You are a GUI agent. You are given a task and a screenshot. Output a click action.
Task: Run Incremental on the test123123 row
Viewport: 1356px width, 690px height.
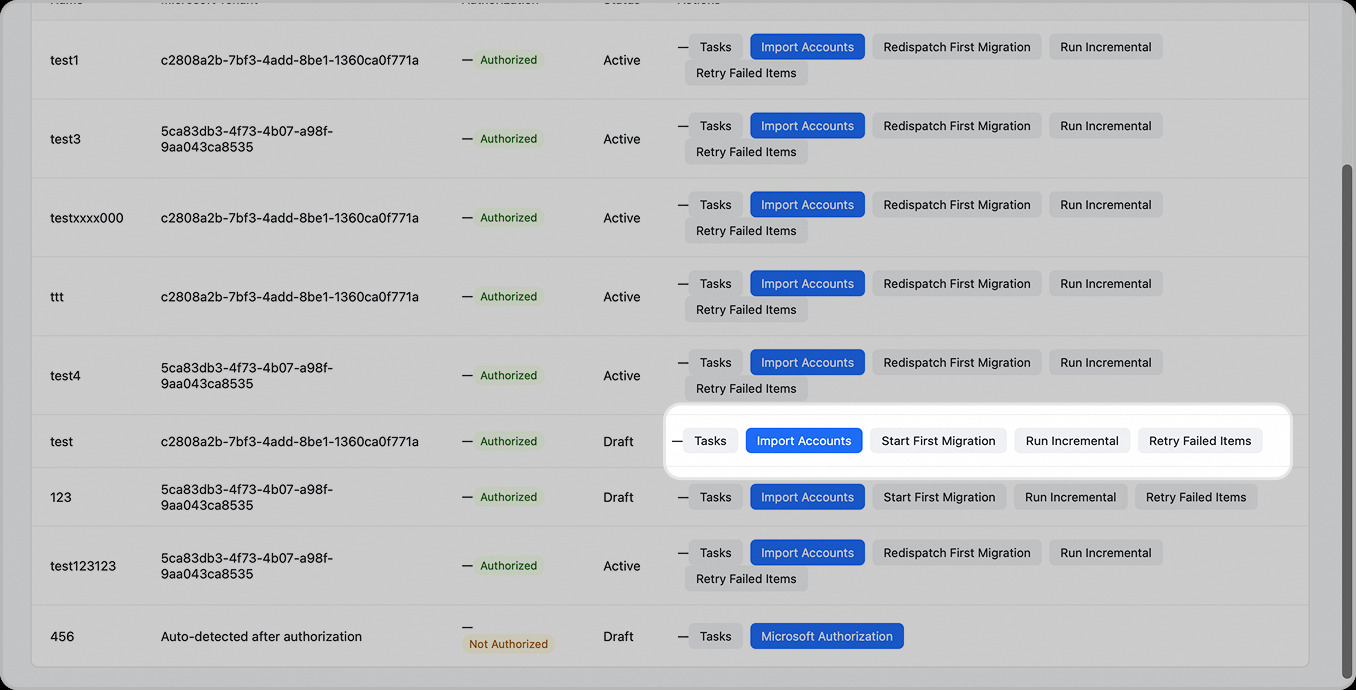click(x=1106, y=553)
